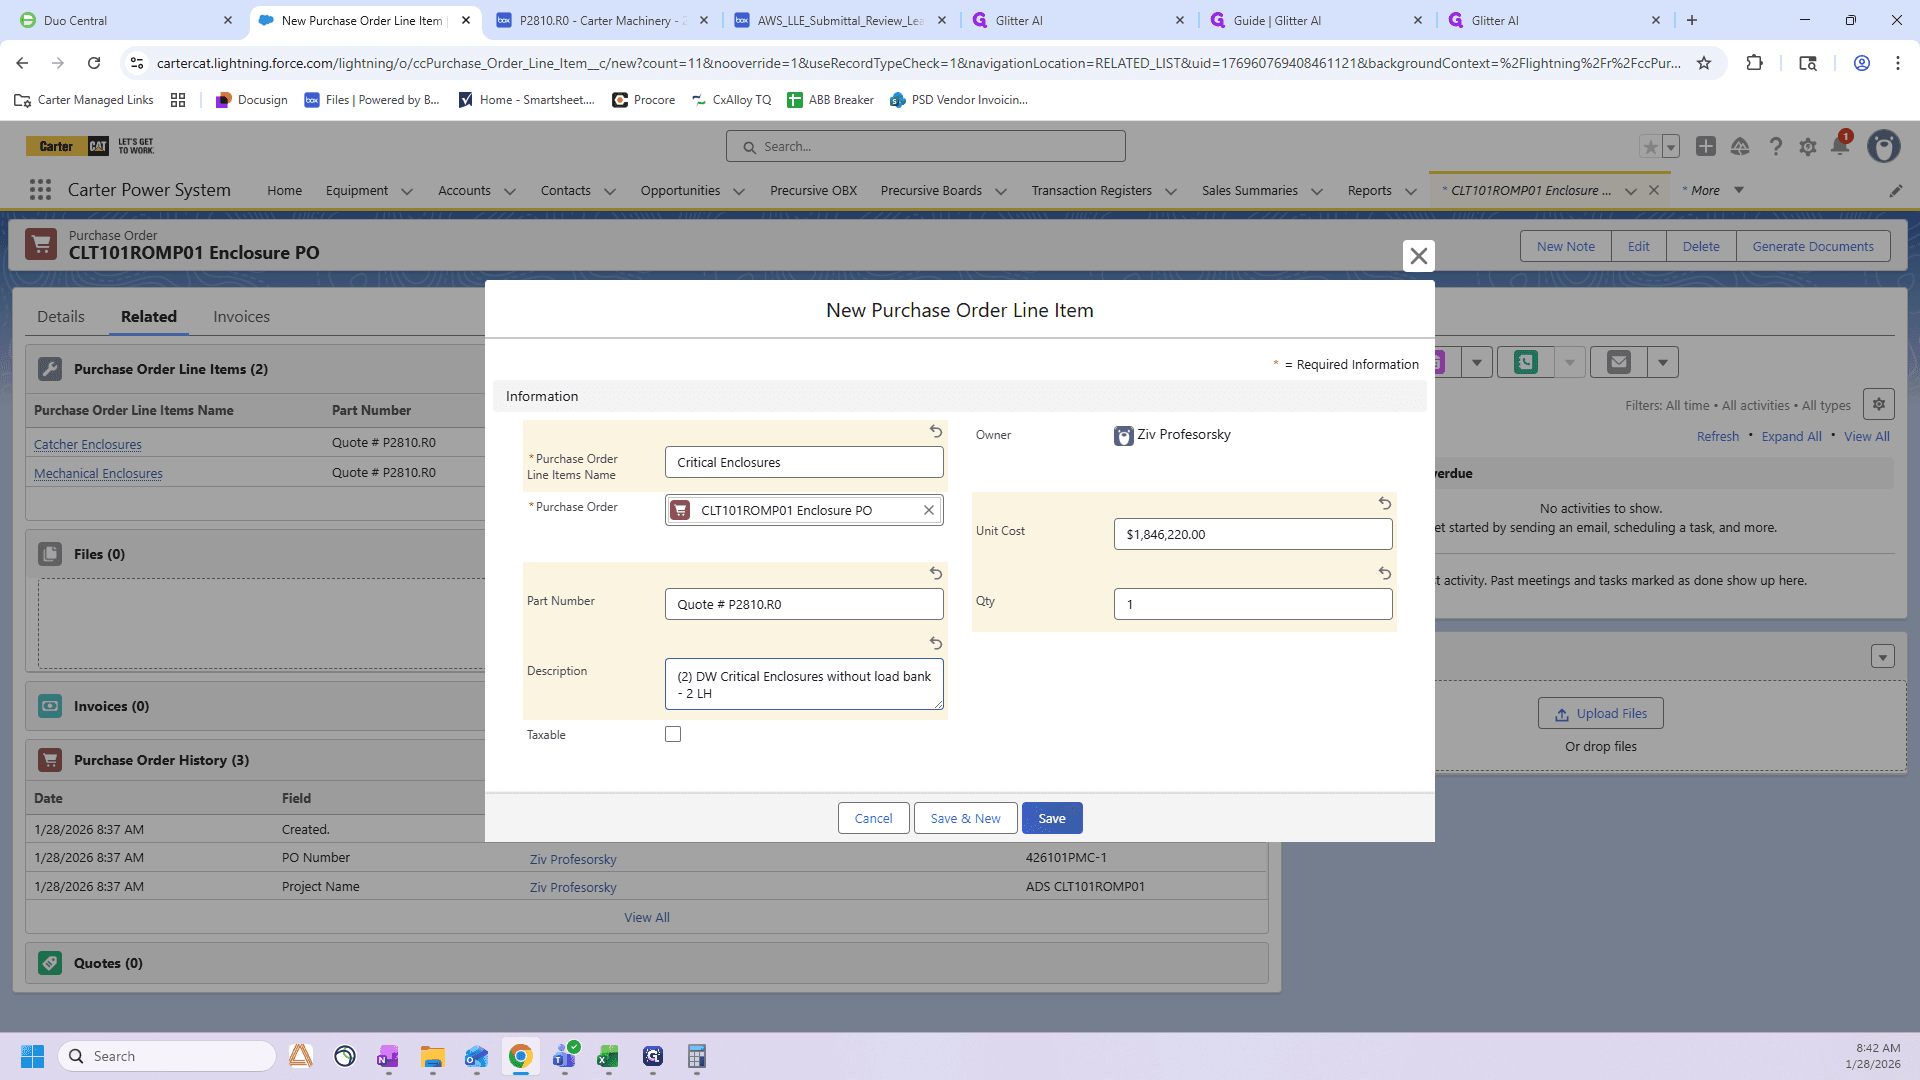The height and width of the screenshot is (1080, 1920).
Task: Click the Generate Documents button
Action: click(x=1813, y=246)
